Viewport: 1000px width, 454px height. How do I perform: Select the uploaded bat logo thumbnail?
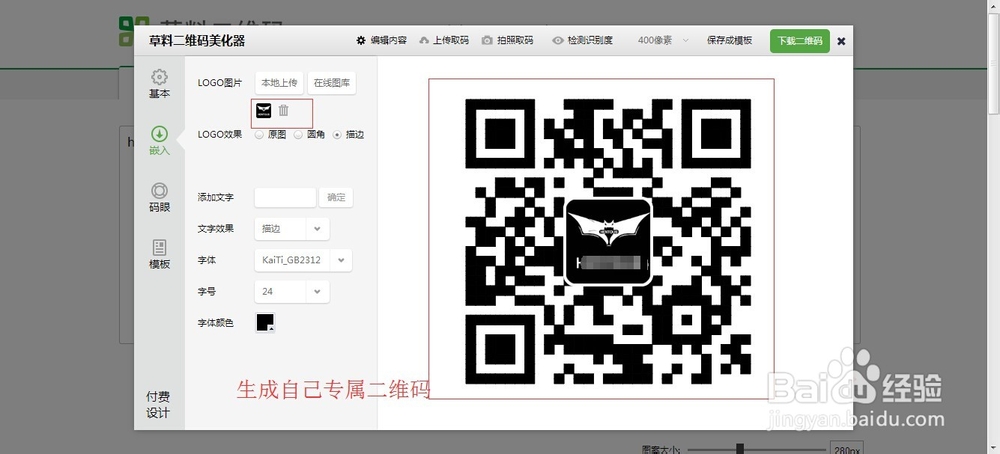point(263,110)
